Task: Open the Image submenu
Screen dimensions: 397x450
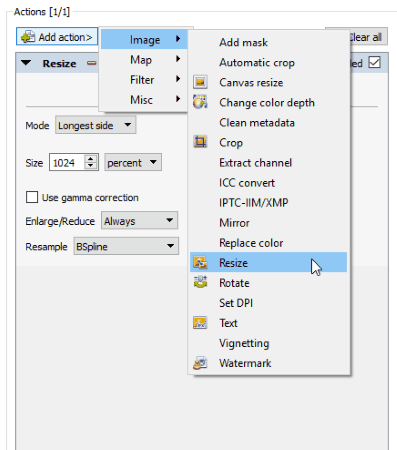Action: pyautogui.click(x=144, y=39)
